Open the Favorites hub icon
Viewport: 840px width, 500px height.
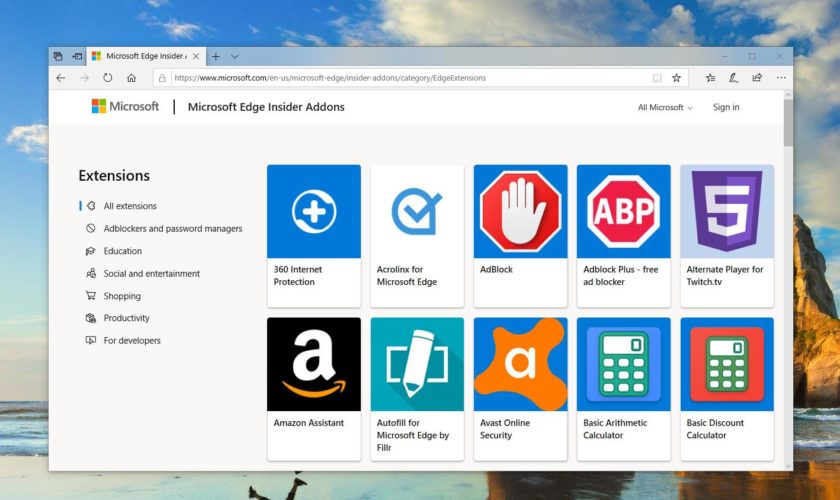pos(710,78)
